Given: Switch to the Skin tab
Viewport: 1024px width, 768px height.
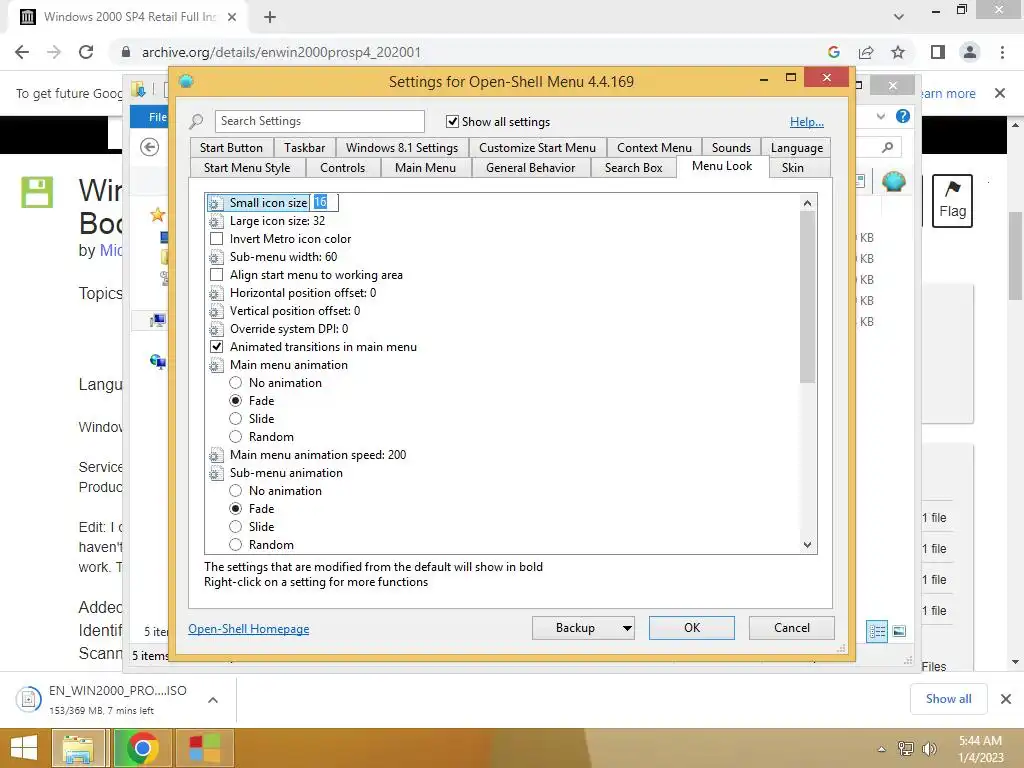Looking at the screenshot, I should pos(793,168).
